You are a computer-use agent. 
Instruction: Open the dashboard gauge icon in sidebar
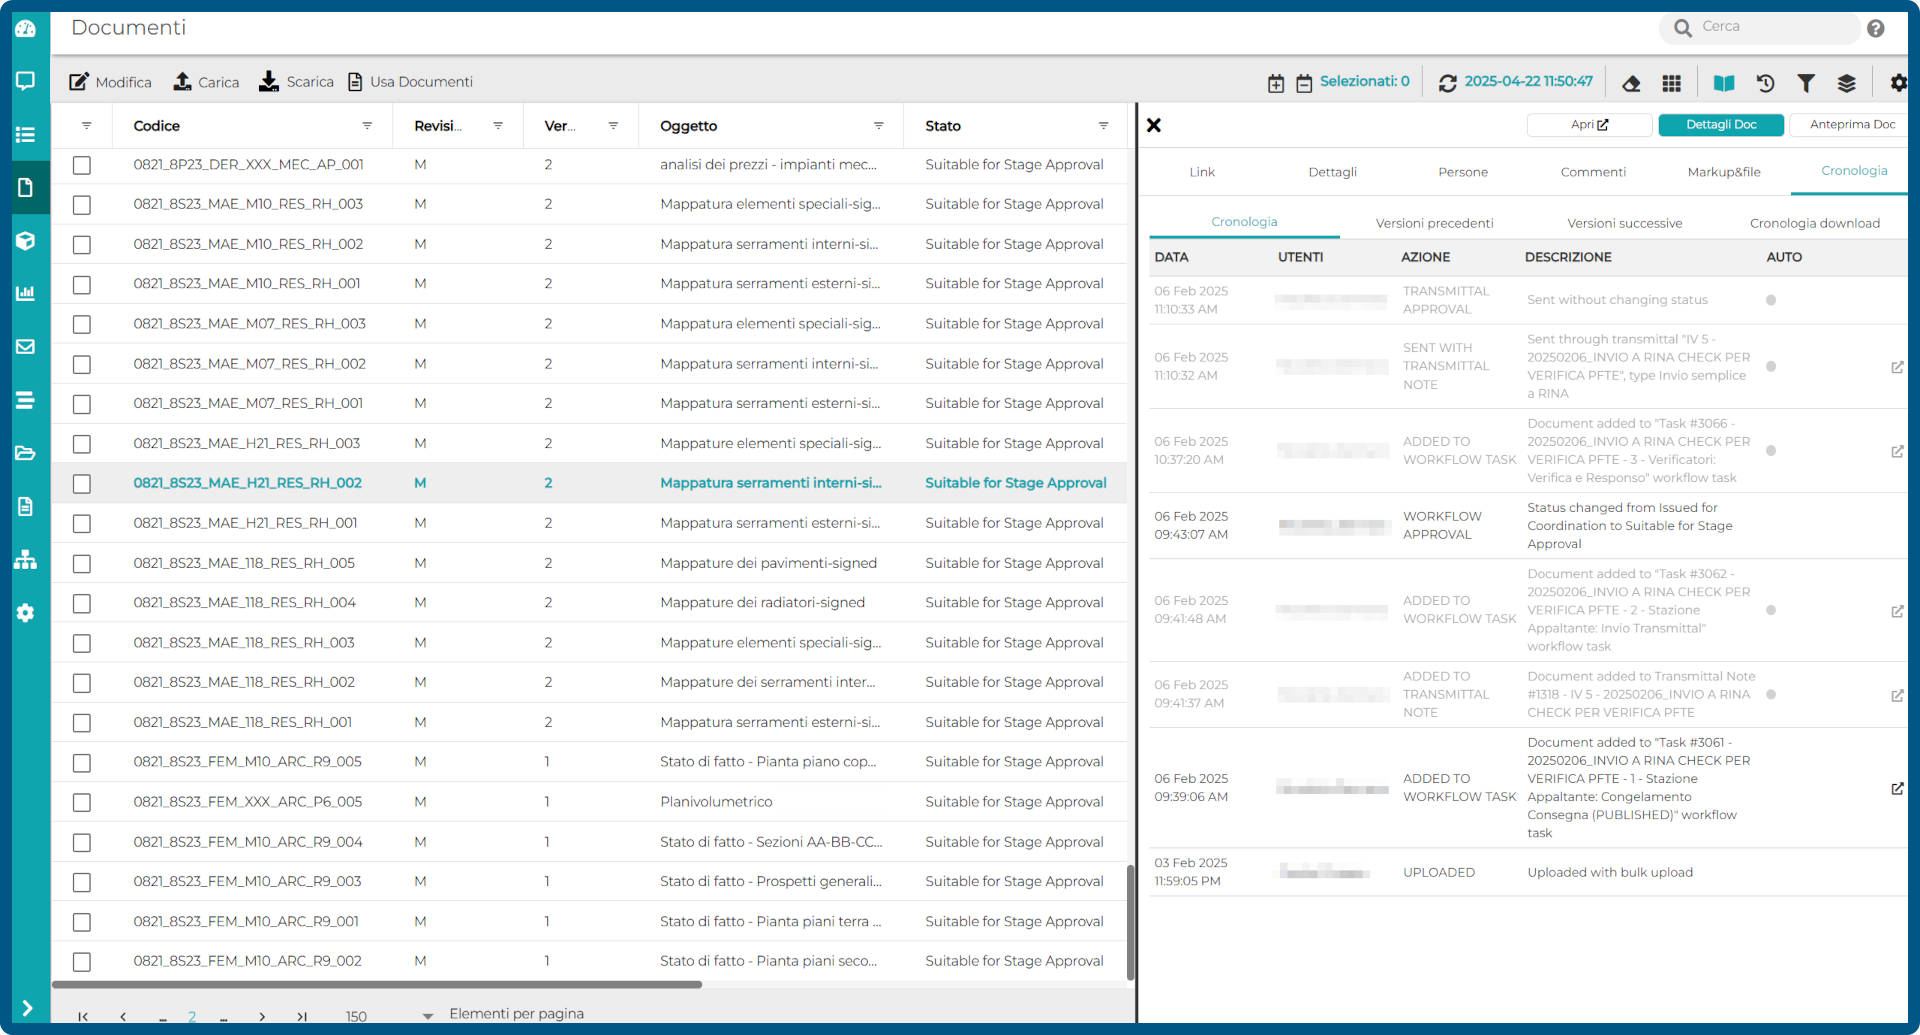click(26, 28)
